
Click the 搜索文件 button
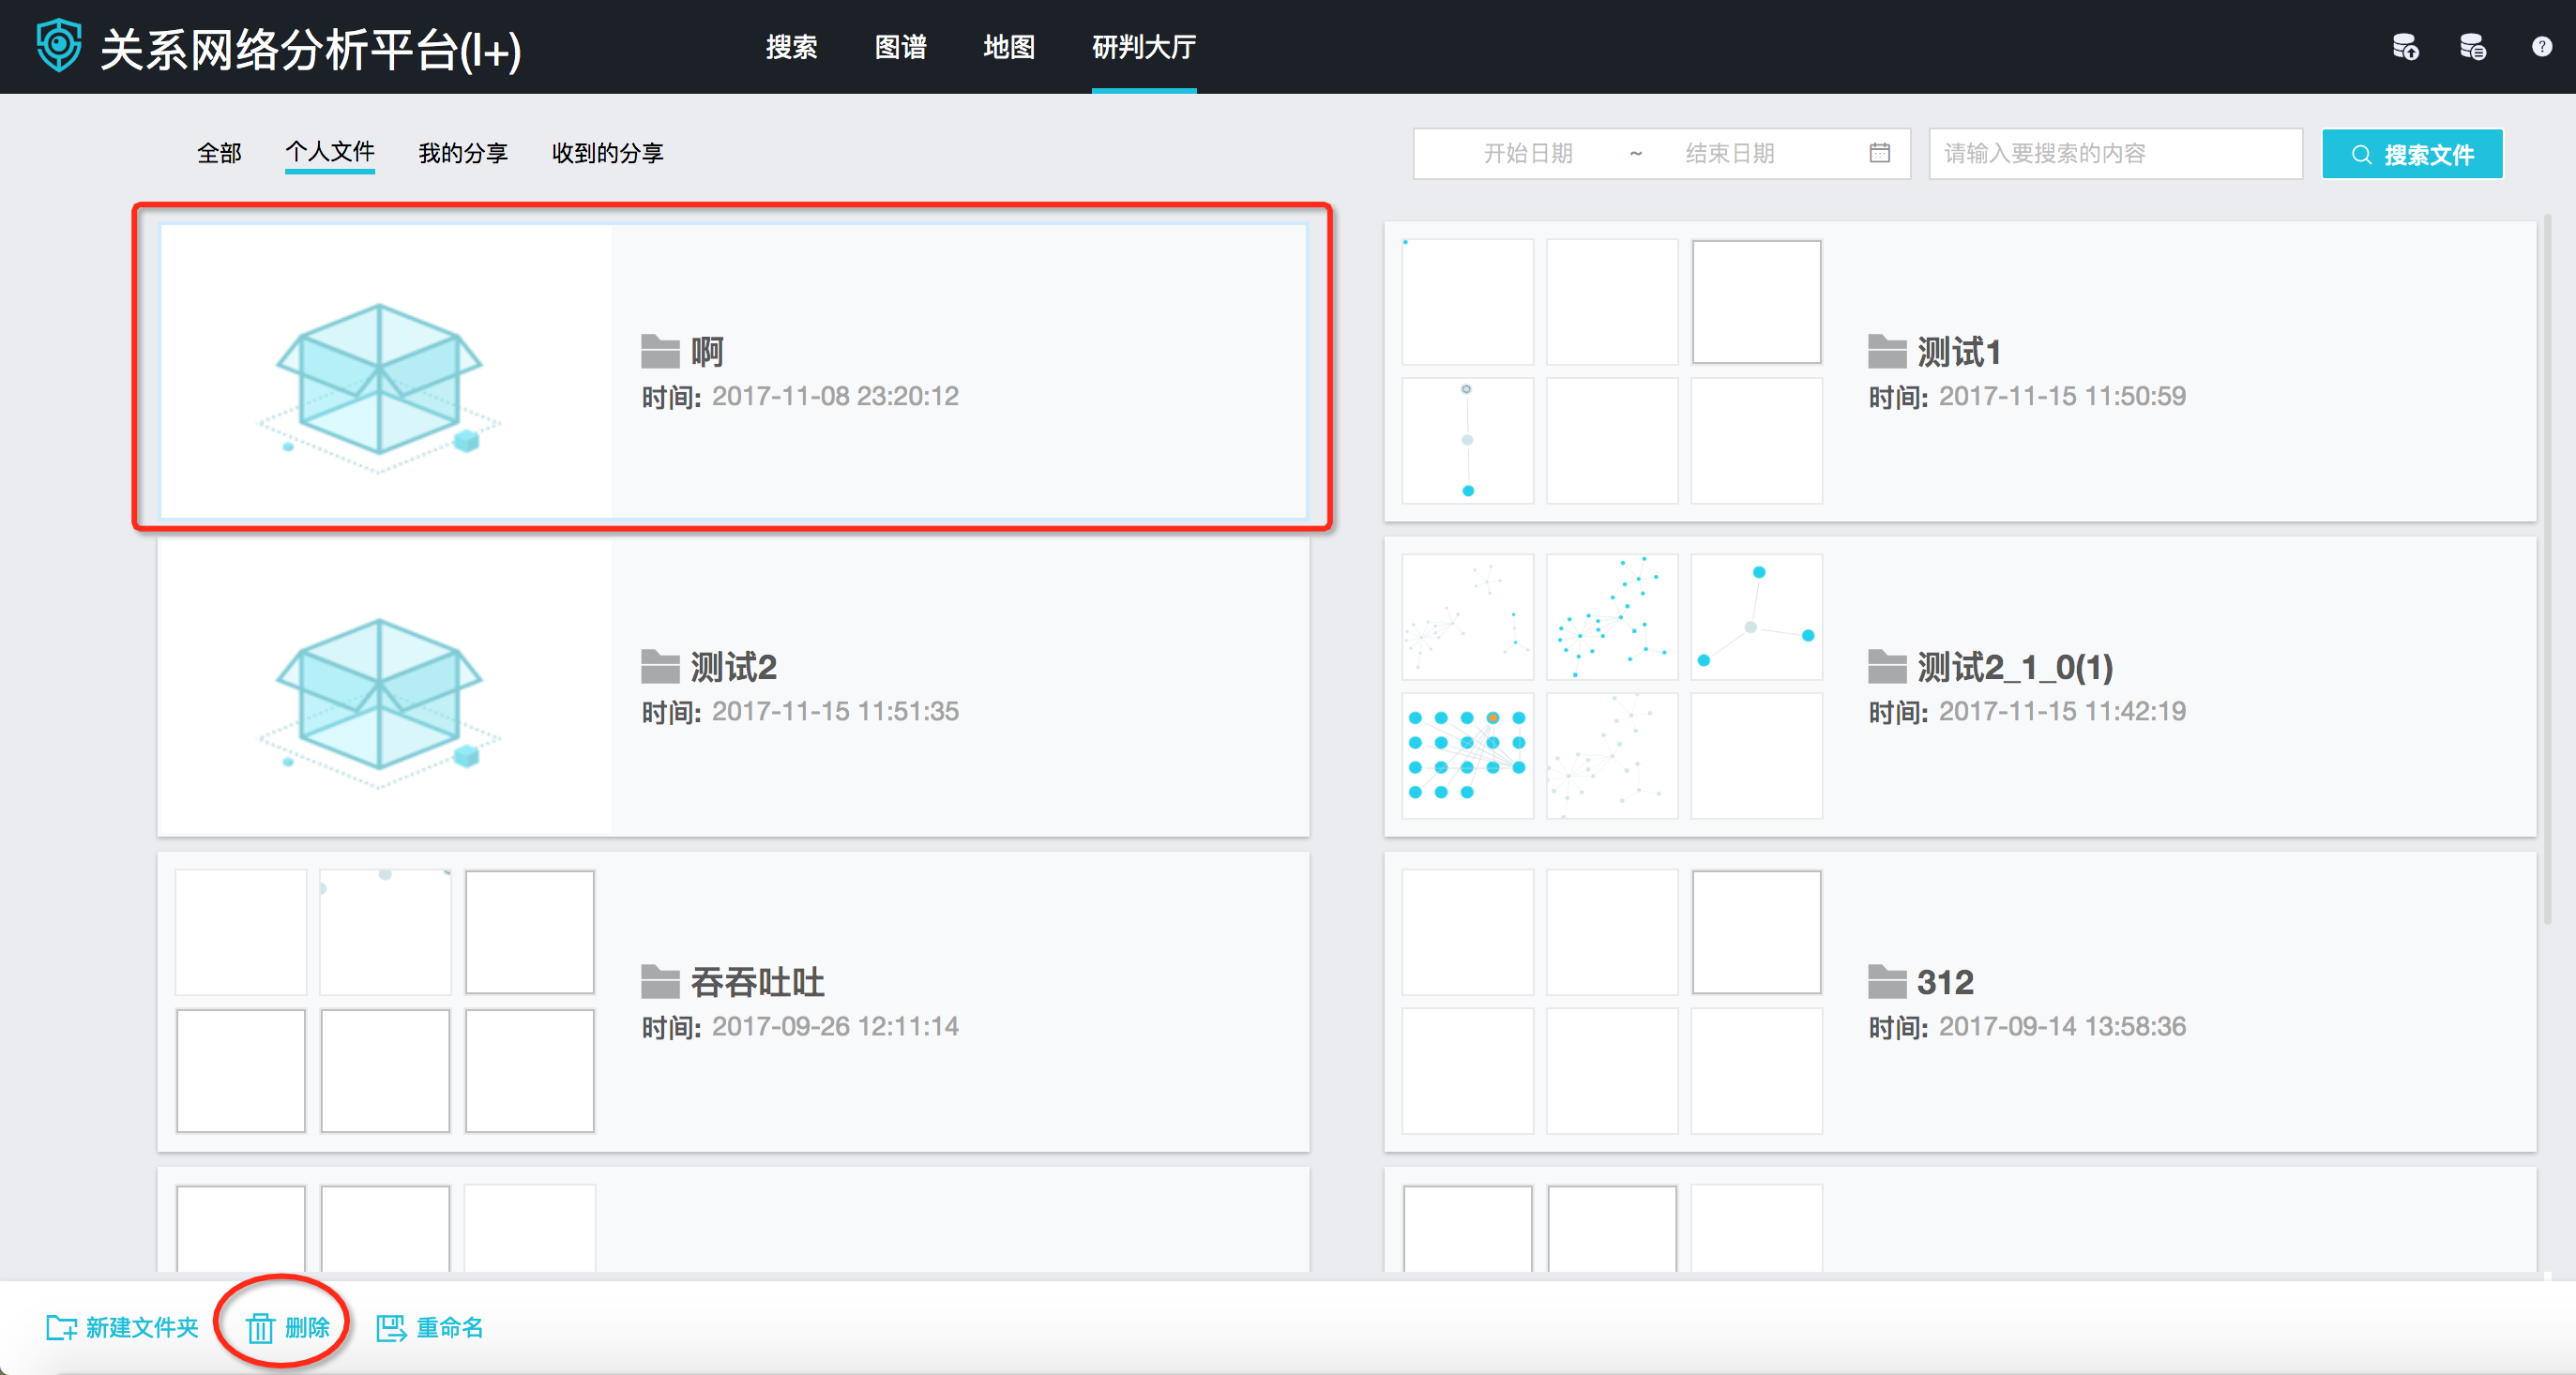click(x=2411, y=154)
